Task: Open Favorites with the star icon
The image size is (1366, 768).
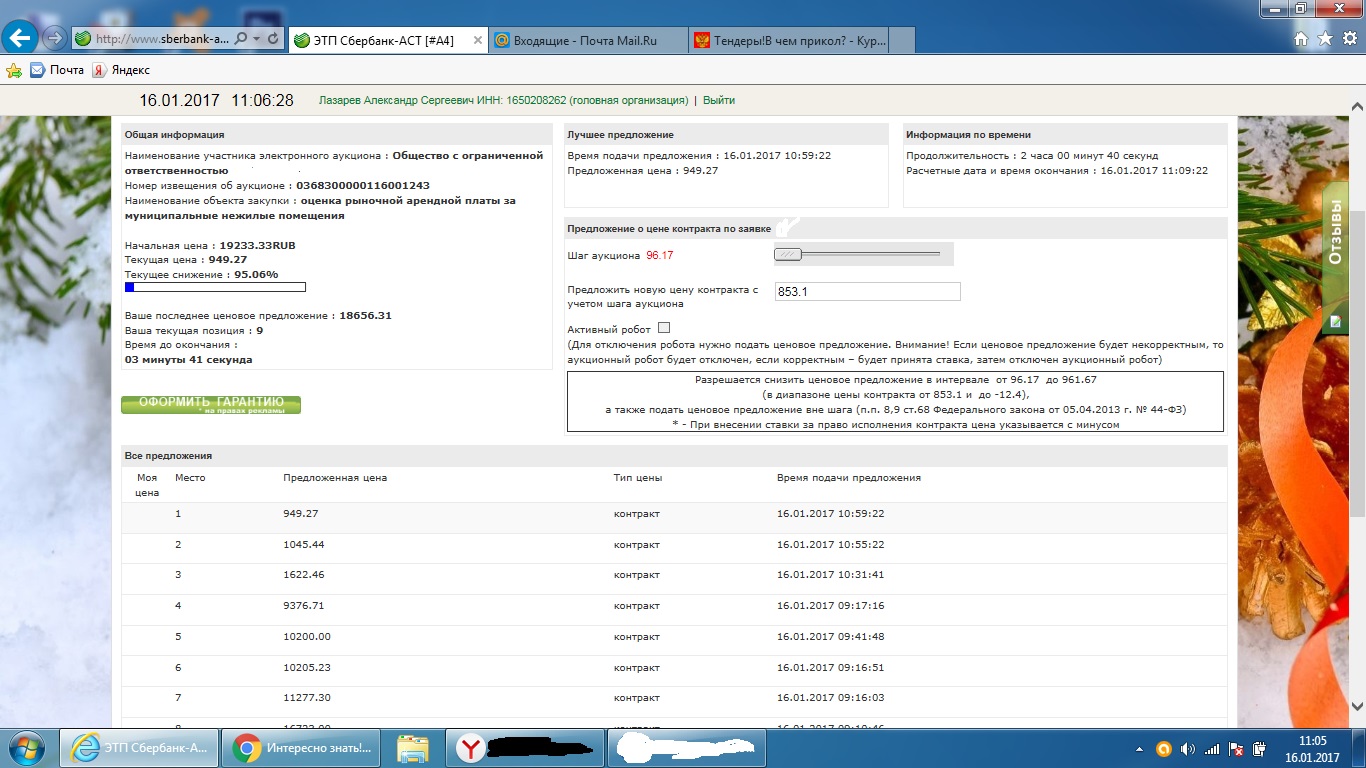Action: (x=1325, y=39)
